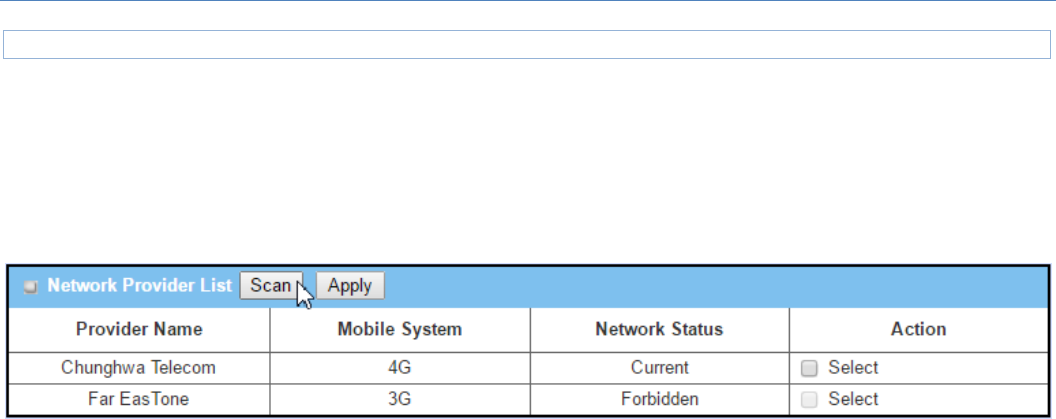Click the Action column header
1056x419 pixels.
tap(919, 329)
